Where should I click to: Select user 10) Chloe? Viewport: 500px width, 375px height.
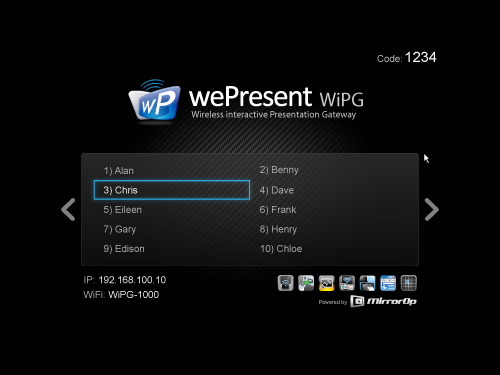(x=281, y=249)
